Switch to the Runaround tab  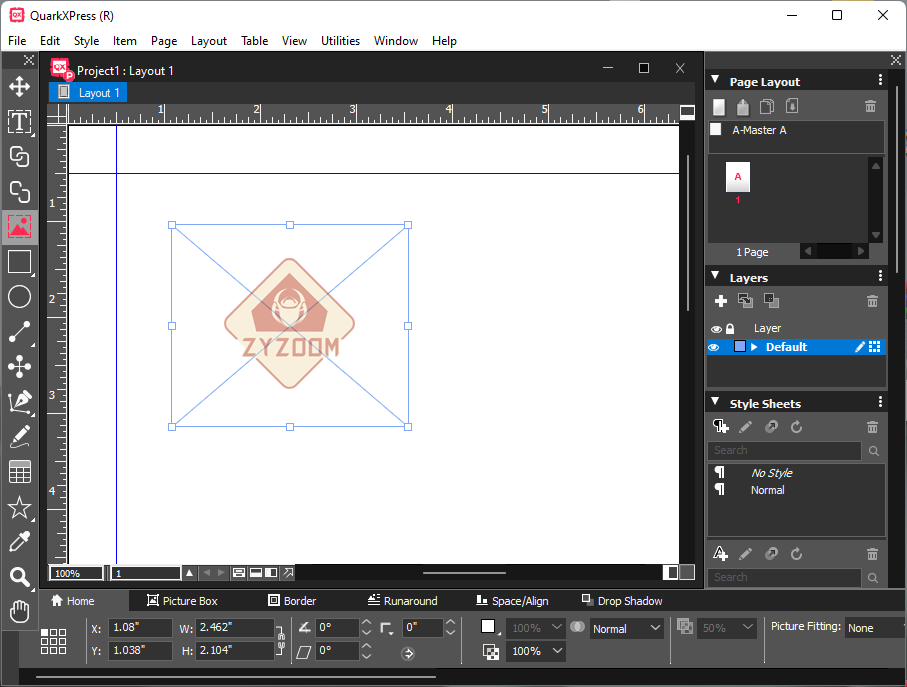(403, 601)
